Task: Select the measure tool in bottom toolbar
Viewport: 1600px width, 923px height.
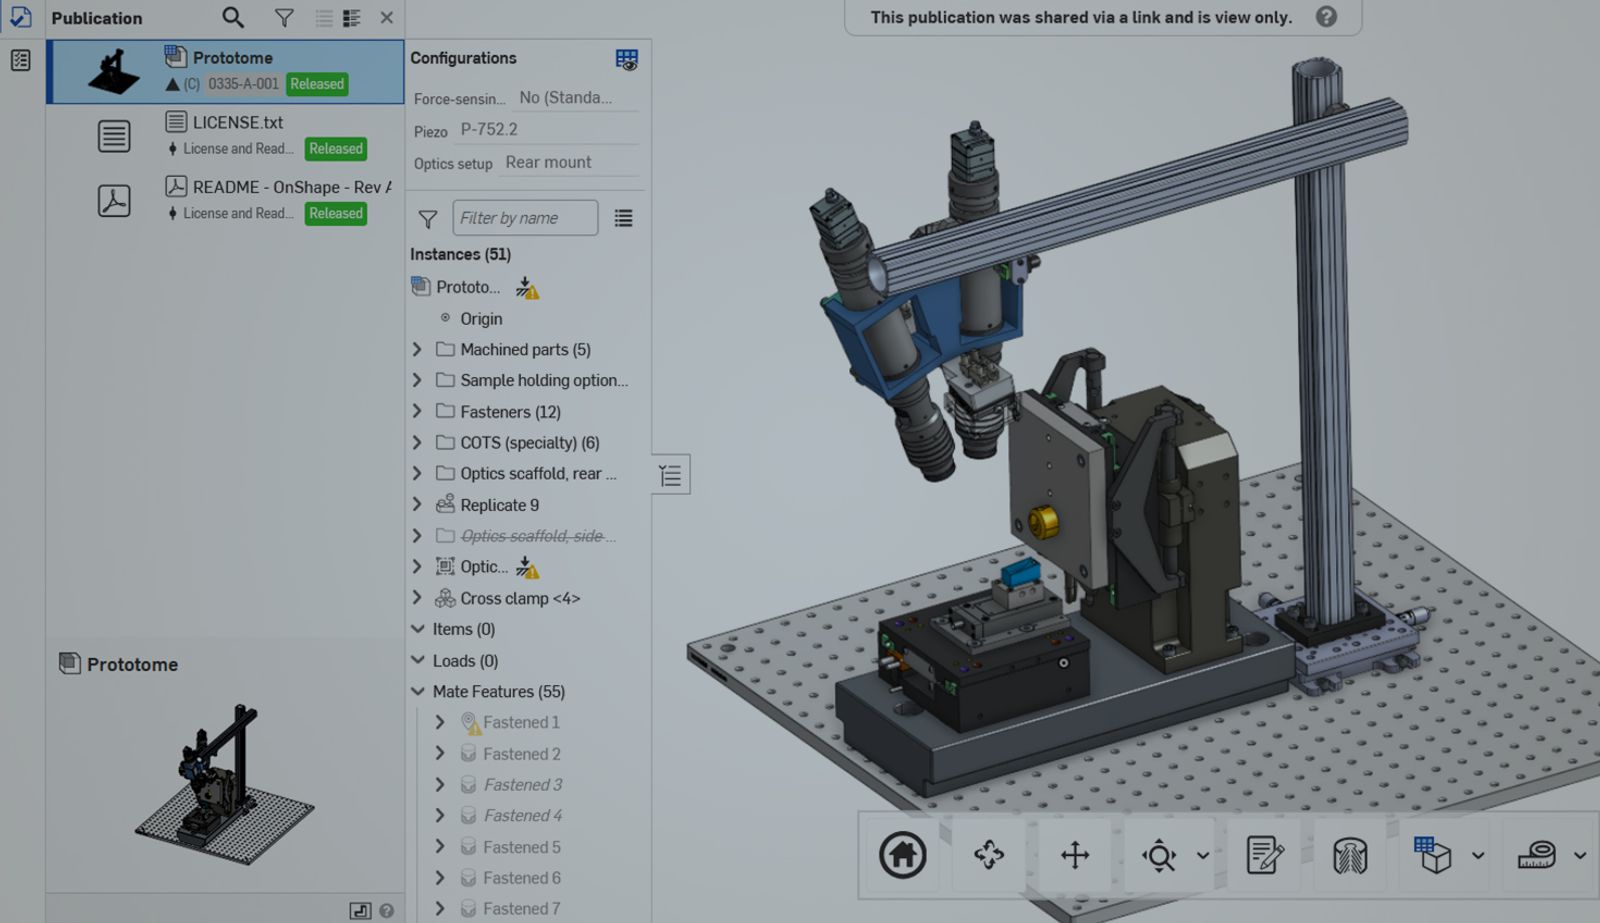Action: pos(1537,856)
